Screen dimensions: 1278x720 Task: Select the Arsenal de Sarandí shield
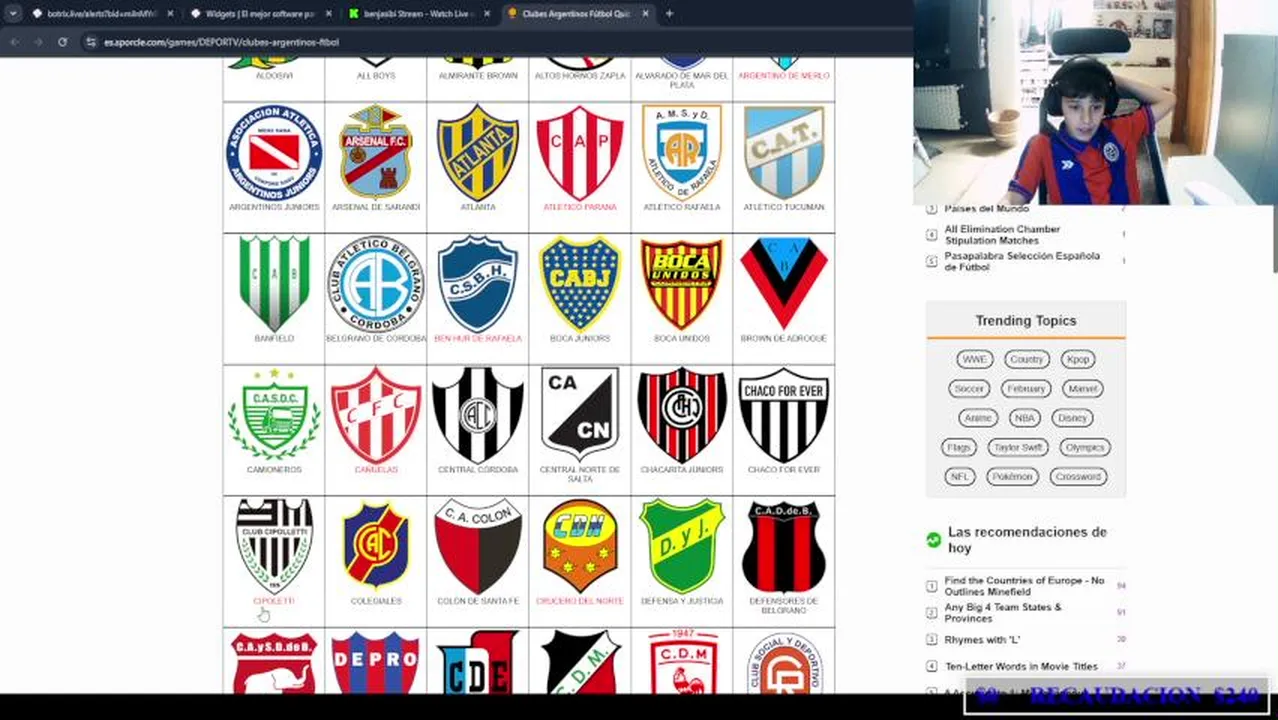coord(376,153)
